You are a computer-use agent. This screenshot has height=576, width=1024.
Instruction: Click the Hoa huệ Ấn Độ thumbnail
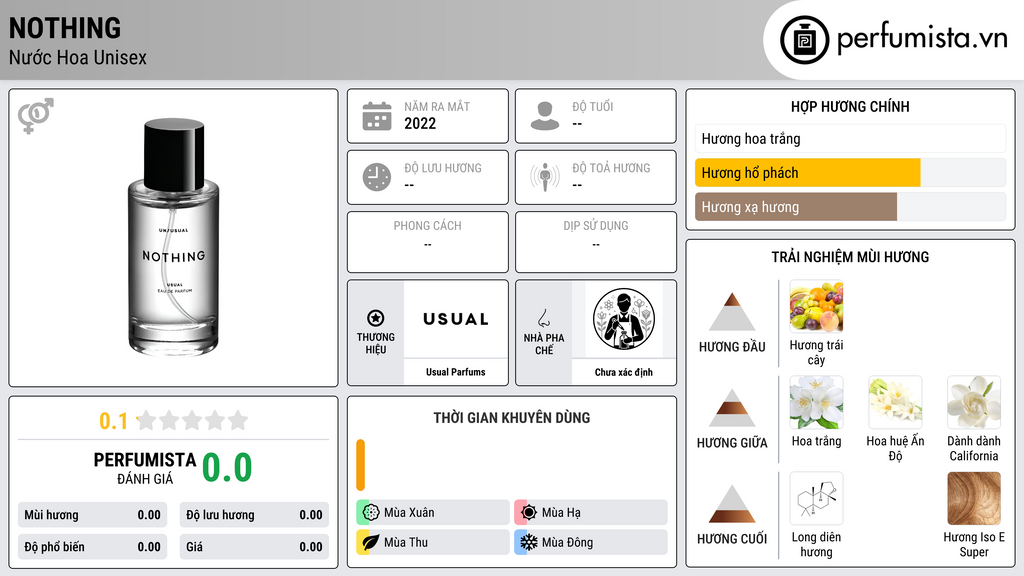(x=895, y=402)
